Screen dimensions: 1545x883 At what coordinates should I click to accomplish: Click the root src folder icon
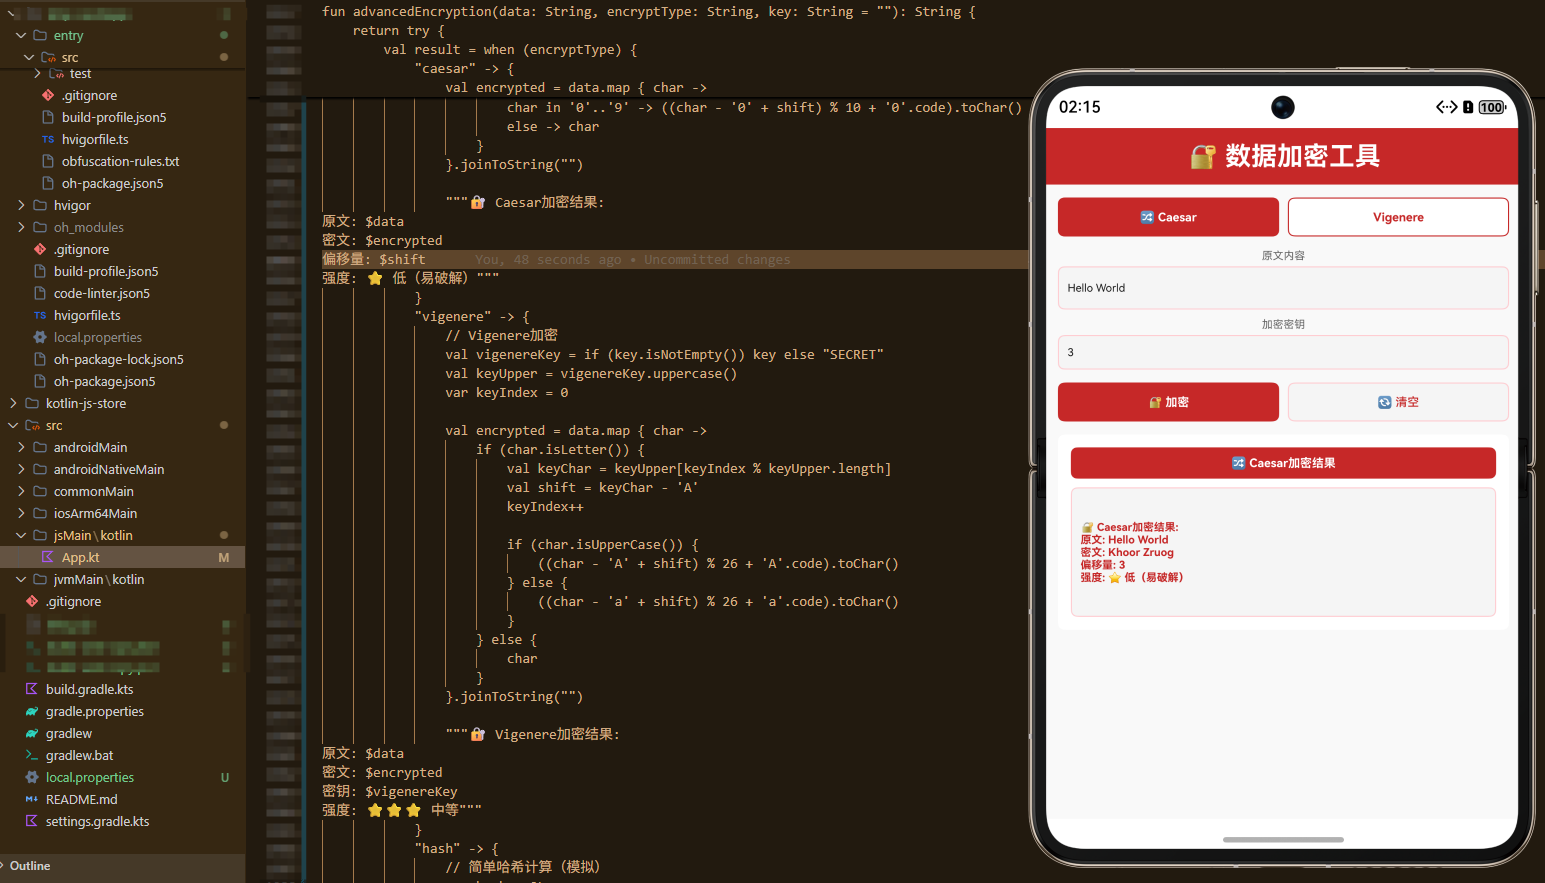tap(32, 425)
